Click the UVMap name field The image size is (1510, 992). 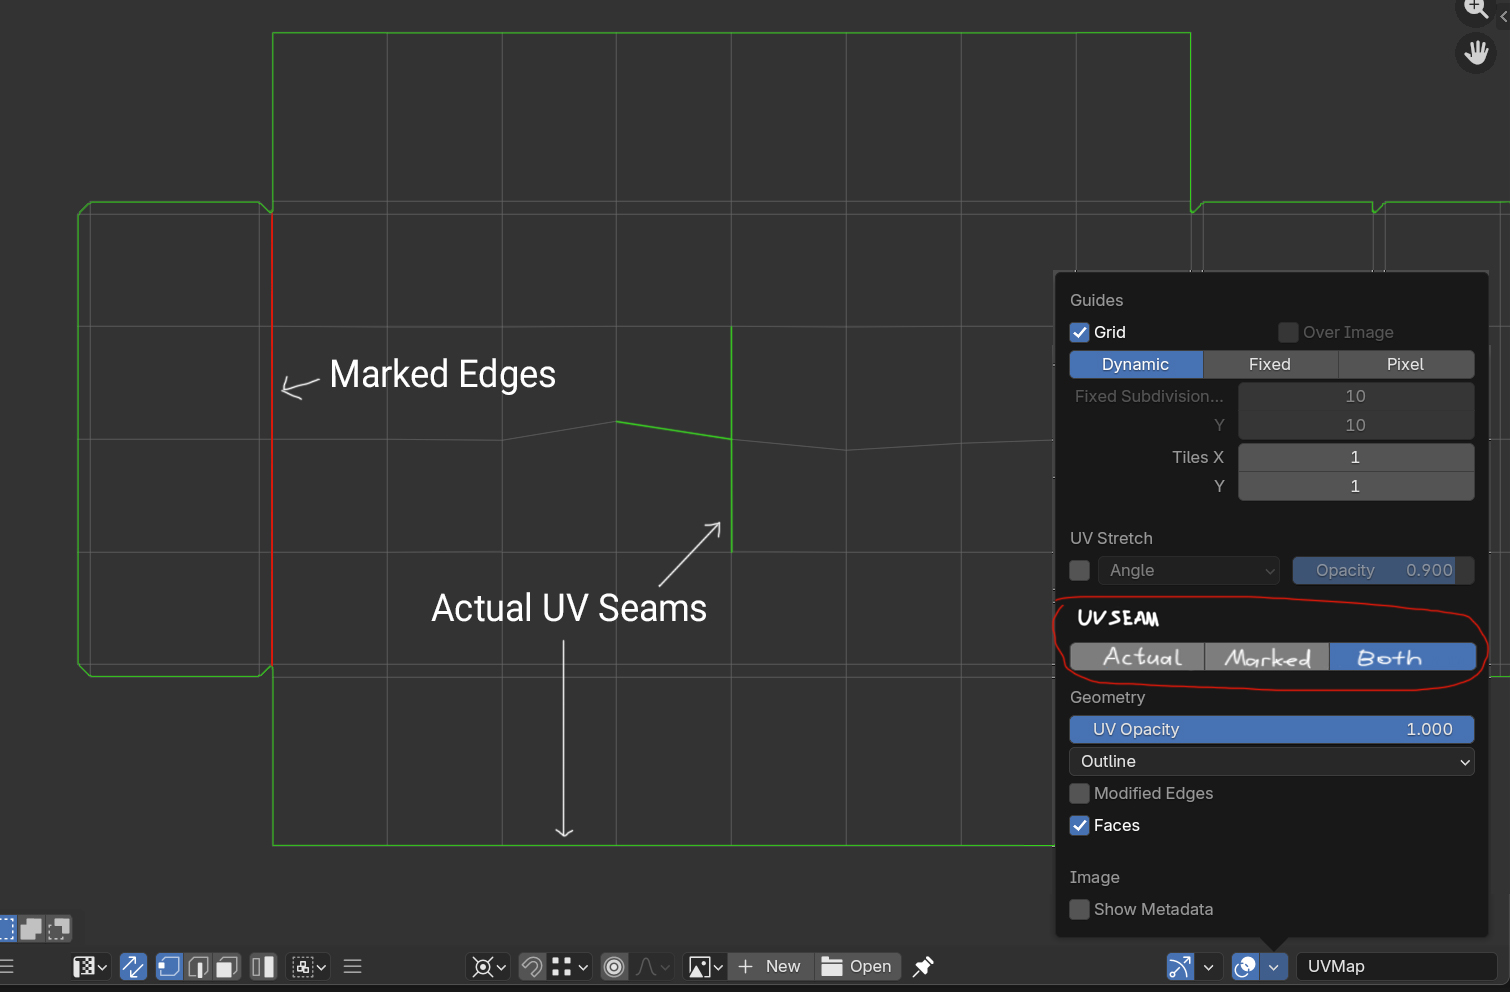click(x=1396, y=967)
